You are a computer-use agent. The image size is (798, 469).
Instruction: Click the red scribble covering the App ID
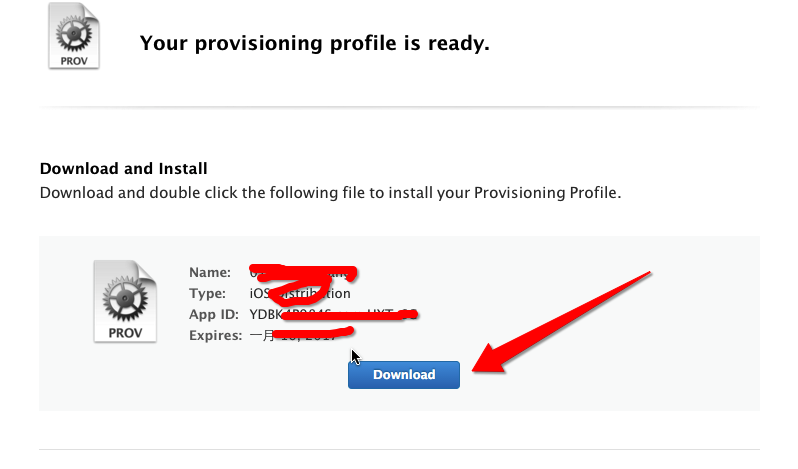click(x=350, y=317)
